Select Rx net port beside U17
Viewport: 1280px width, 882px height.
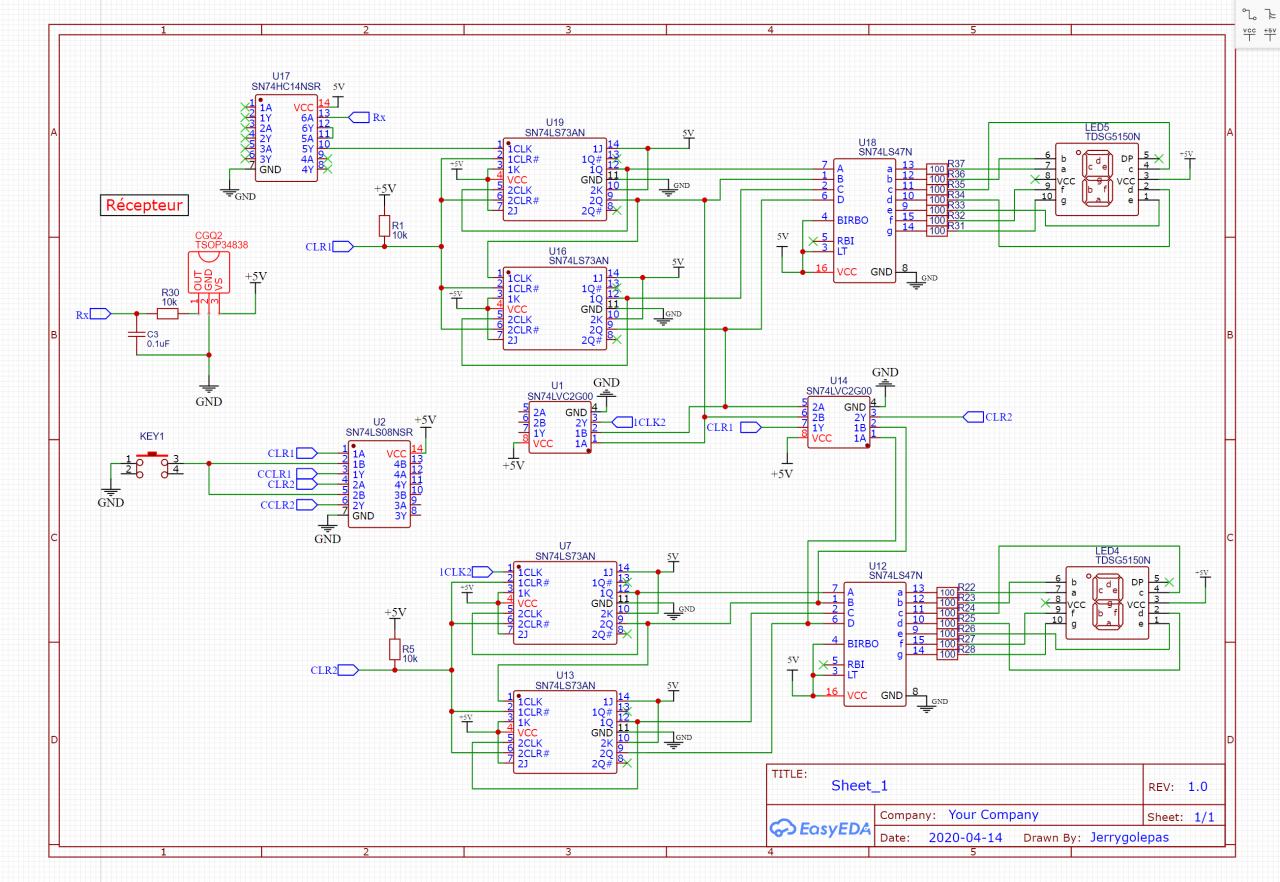coord(366,117)
